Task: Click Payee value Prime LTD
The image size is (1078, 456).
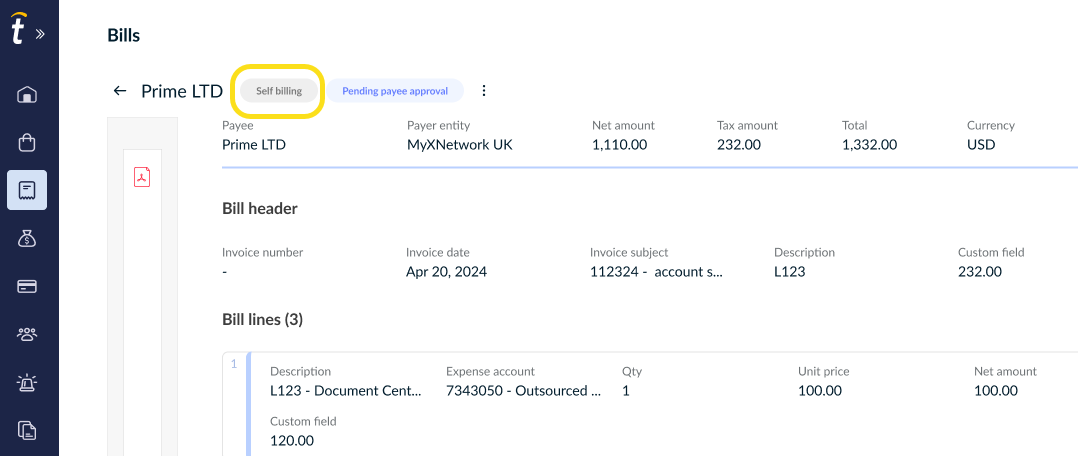Action: tap(254, 145)
